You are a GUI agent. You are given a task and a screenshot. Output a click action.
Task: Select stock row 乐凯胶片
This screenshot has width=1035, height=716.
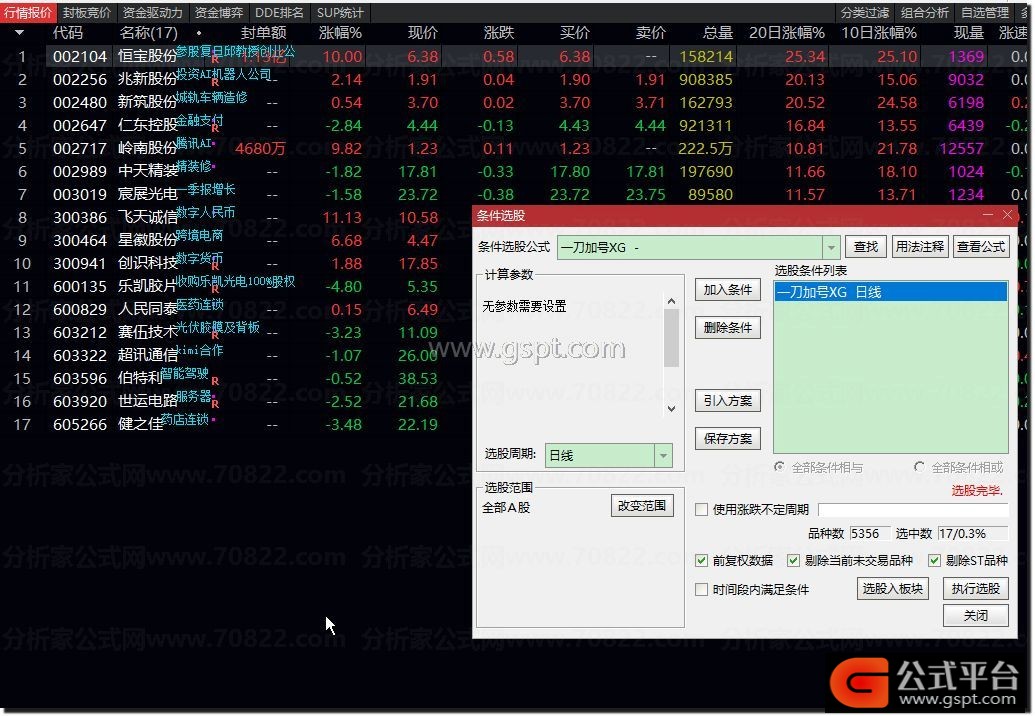148,286
